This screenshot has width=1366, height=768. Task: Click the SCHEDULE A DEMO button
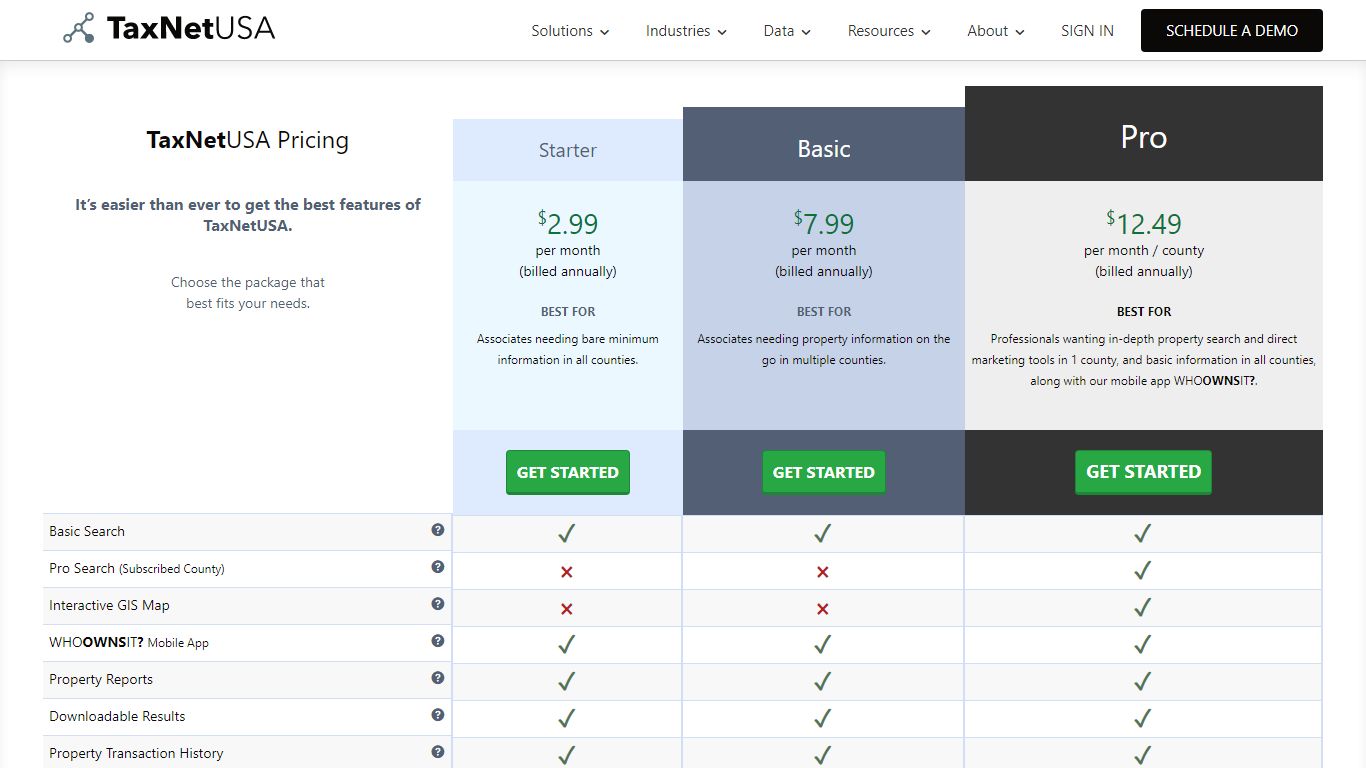(x=1232, y=31)
